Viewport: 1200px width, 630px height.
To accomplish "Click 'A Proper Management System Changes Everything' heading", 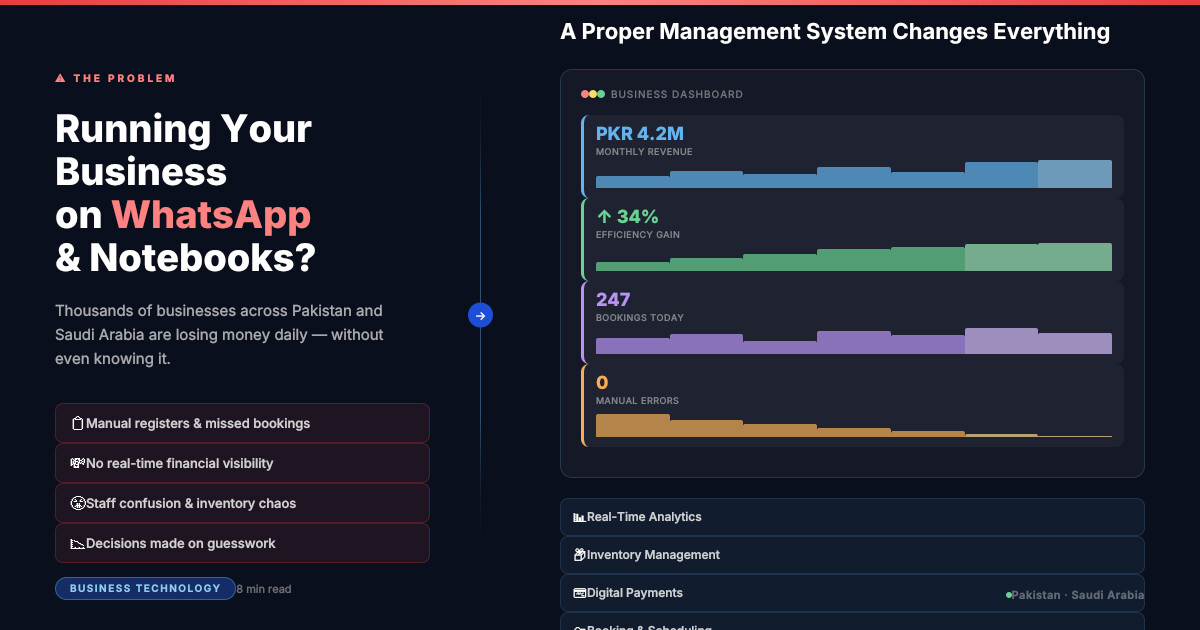I will coord(835,31).
